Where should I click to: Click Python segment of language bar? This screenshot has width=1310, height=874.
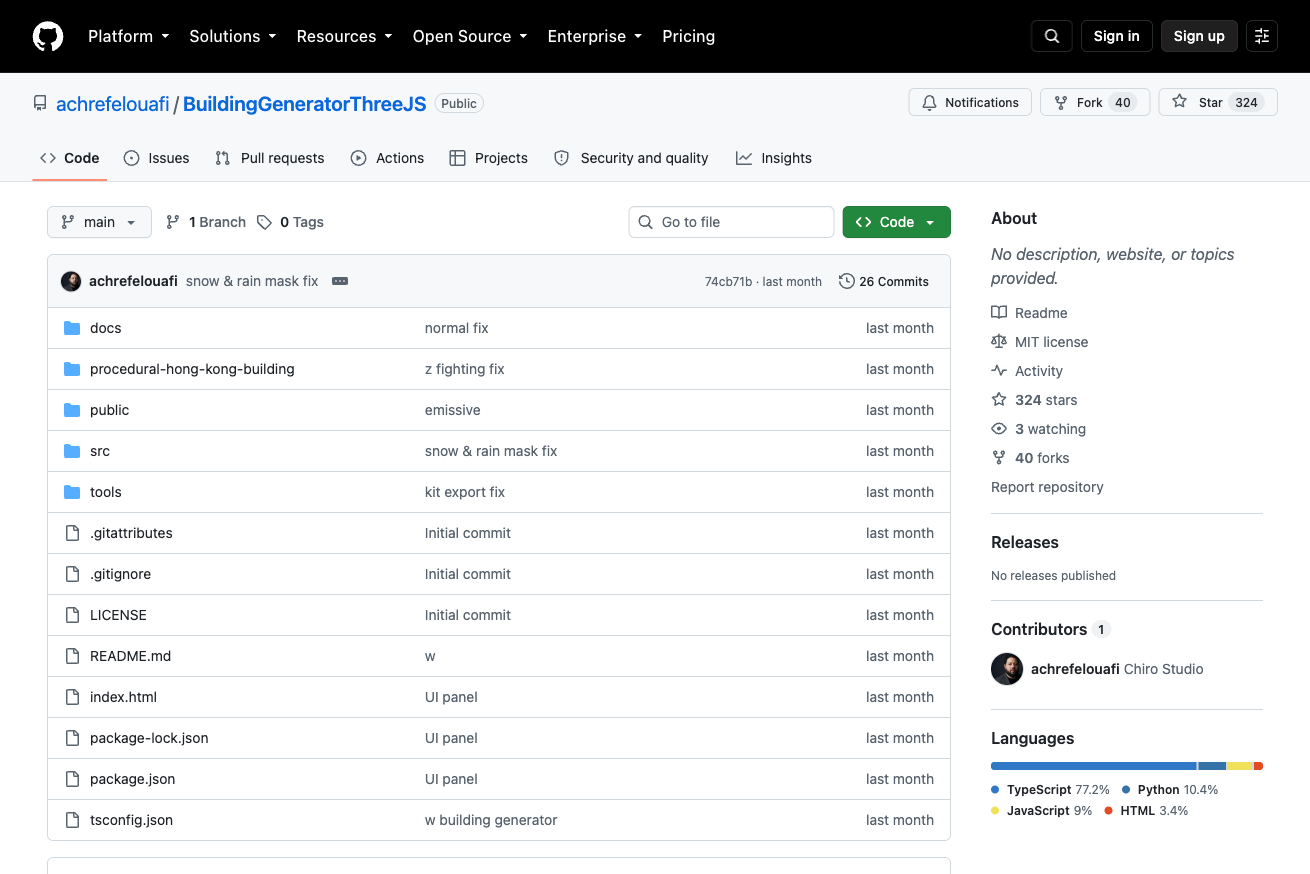point(1212,766)
